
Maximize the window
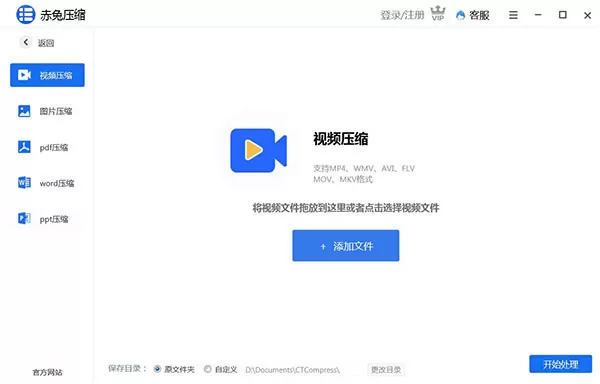[562, 15]
